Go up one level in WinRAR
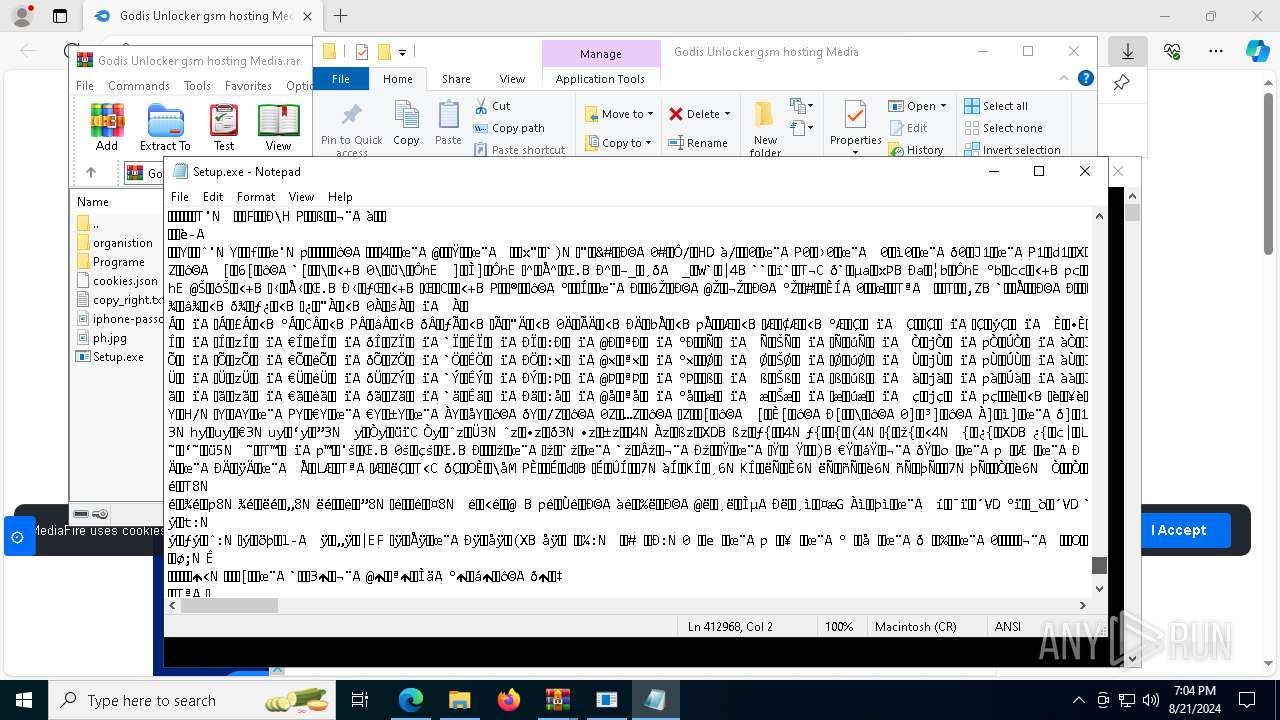Screen dimensions: 1280x720 tap(91, 173)
